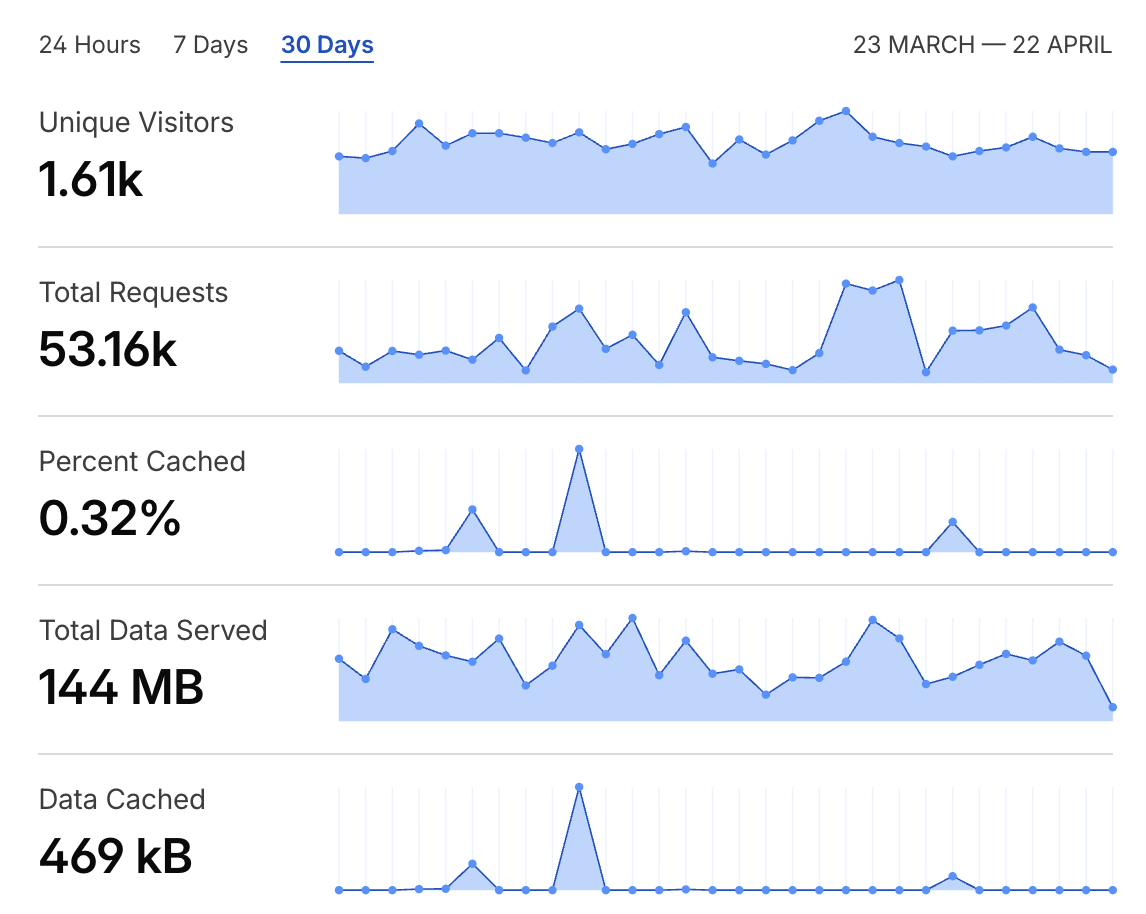Click the last data point in Total Data Served chart
Image resolution: width=1146 pixels, height=914 pixels.
click(1113, 707)
